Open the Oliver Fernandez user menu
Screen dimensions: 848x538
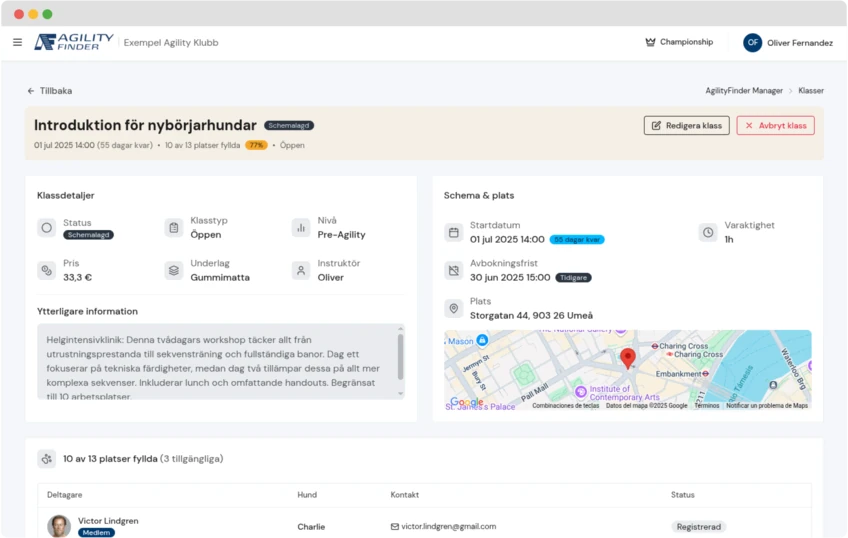pos(788,43)
